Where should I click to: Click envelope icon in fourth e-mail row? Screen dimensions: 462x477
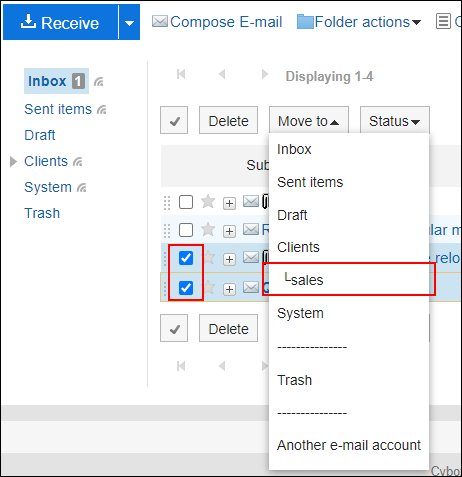[251, 287]
